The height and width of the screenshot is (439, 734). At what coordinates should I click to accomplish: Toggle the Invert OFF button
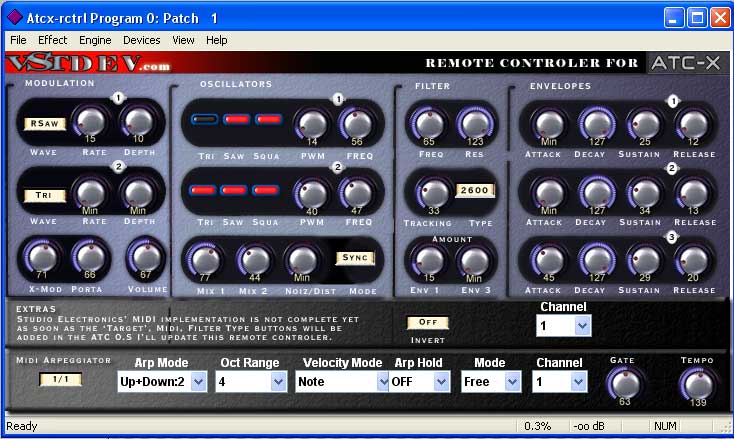[427, 322]
